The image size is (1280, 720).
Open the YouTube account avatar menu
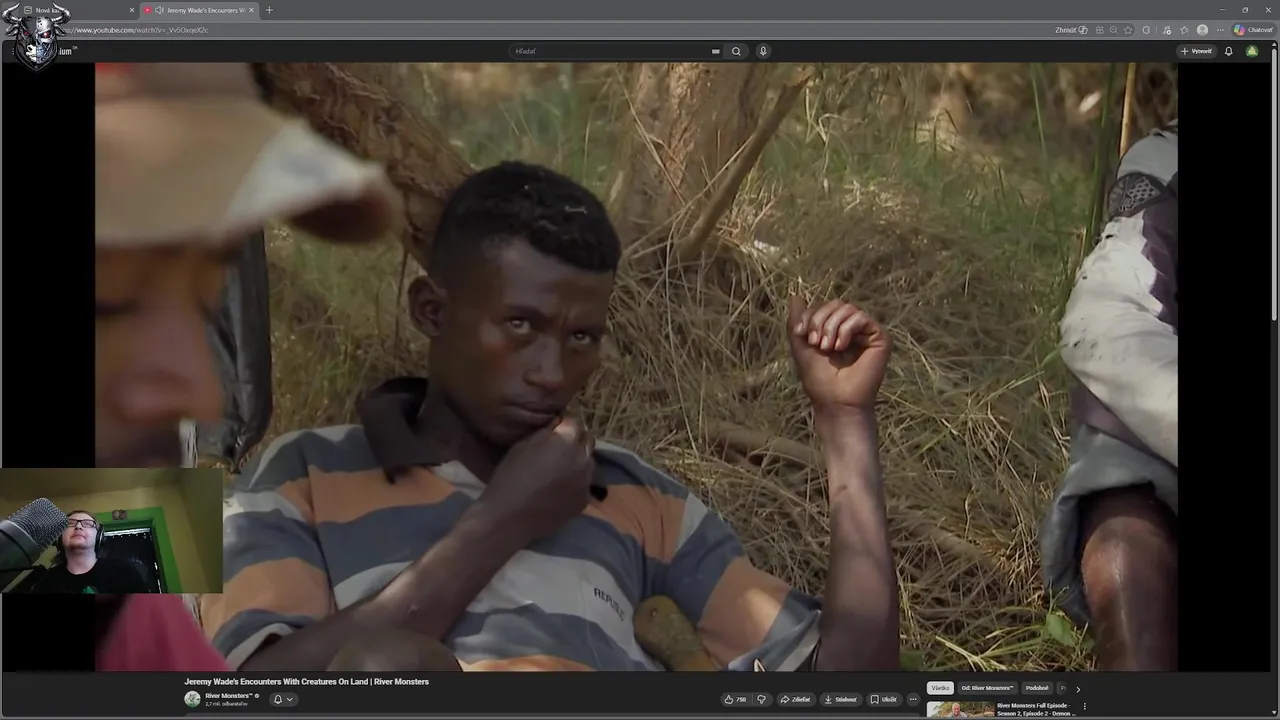1252,51
